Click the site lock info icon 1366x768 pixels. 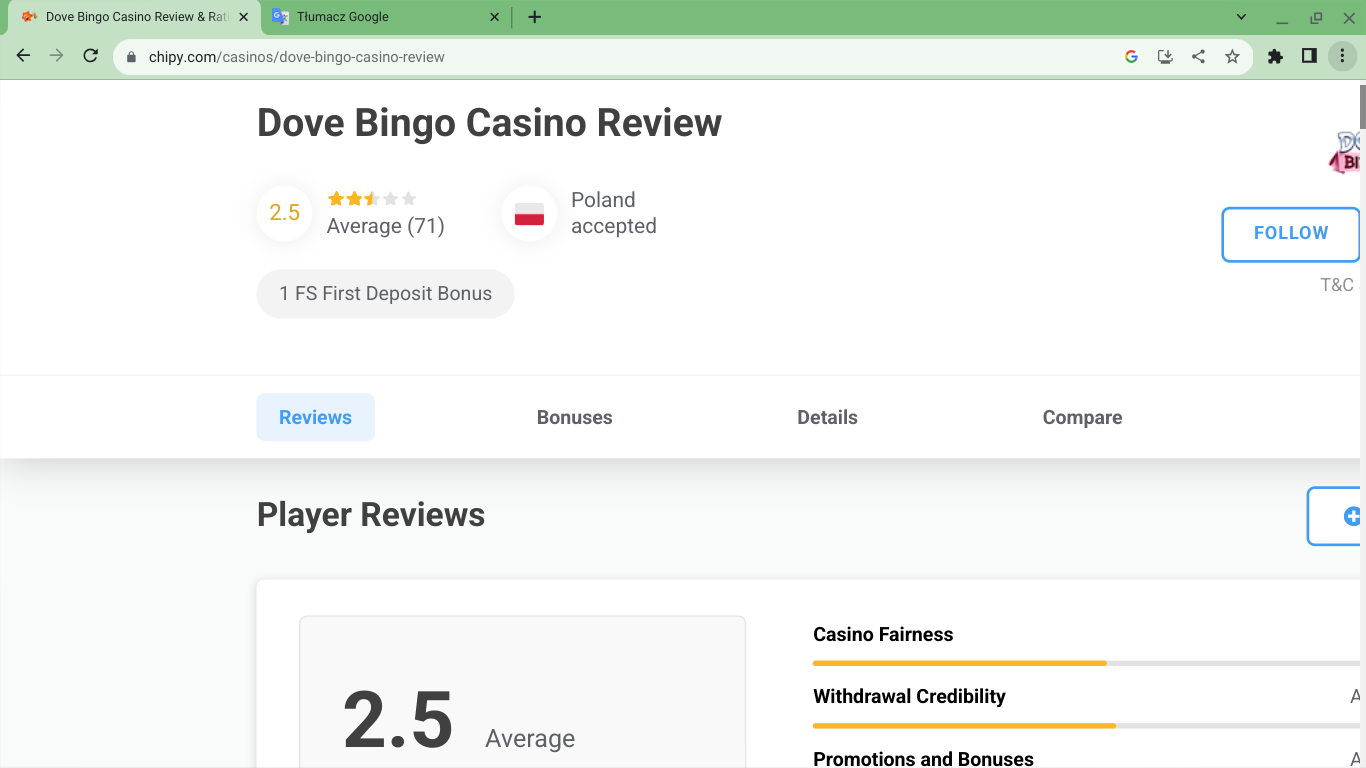pyautogui.click(x=131, y=57)
